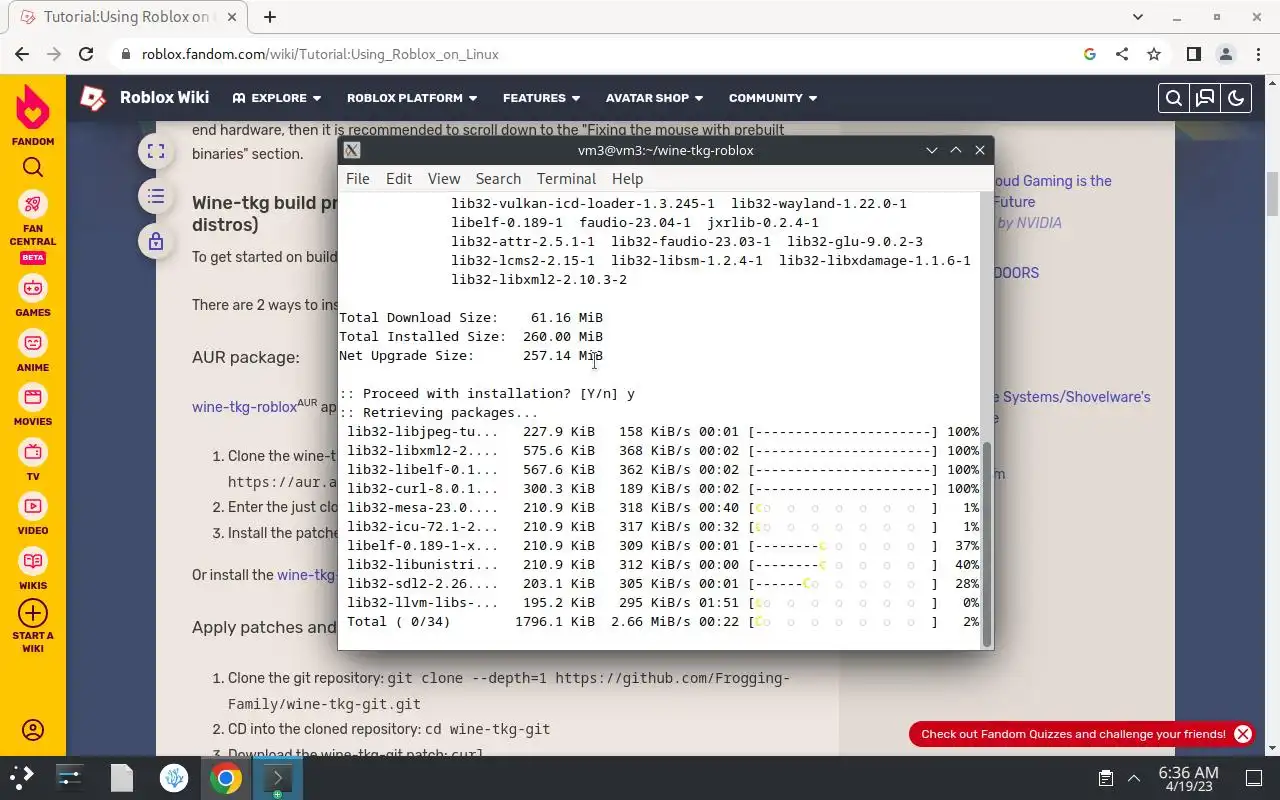Open wiki search magnifier in header
1280x800 pixels.
point(1174,98)
